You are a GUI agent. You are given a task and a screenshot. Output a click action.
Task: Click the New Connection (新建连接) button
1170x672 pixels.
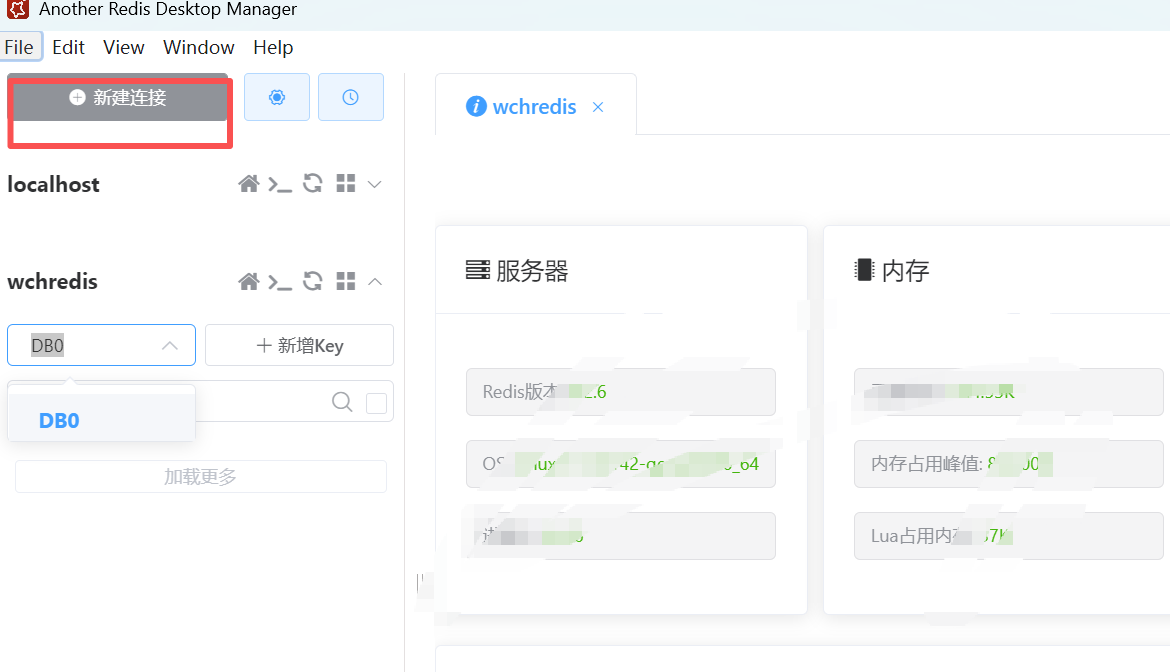[x=118, y=98]
